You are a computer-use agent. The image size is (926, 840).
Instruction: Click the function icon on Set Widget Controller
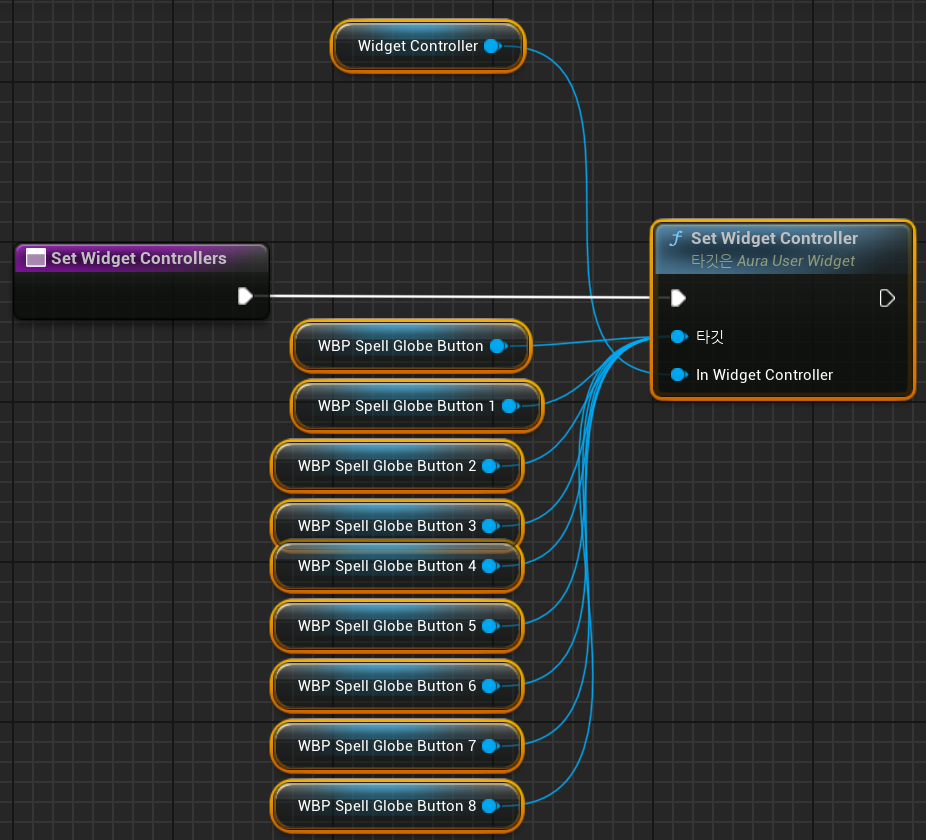tap(676, 239)
